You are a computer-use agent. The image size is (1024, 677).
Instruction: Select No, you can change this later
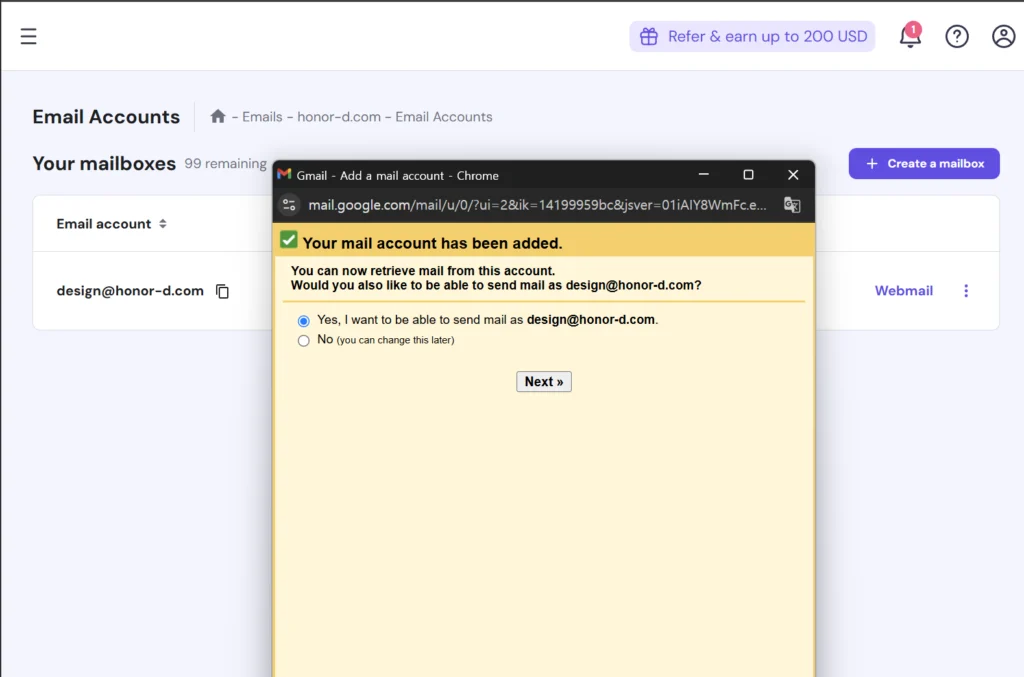[x=304, y=341]
